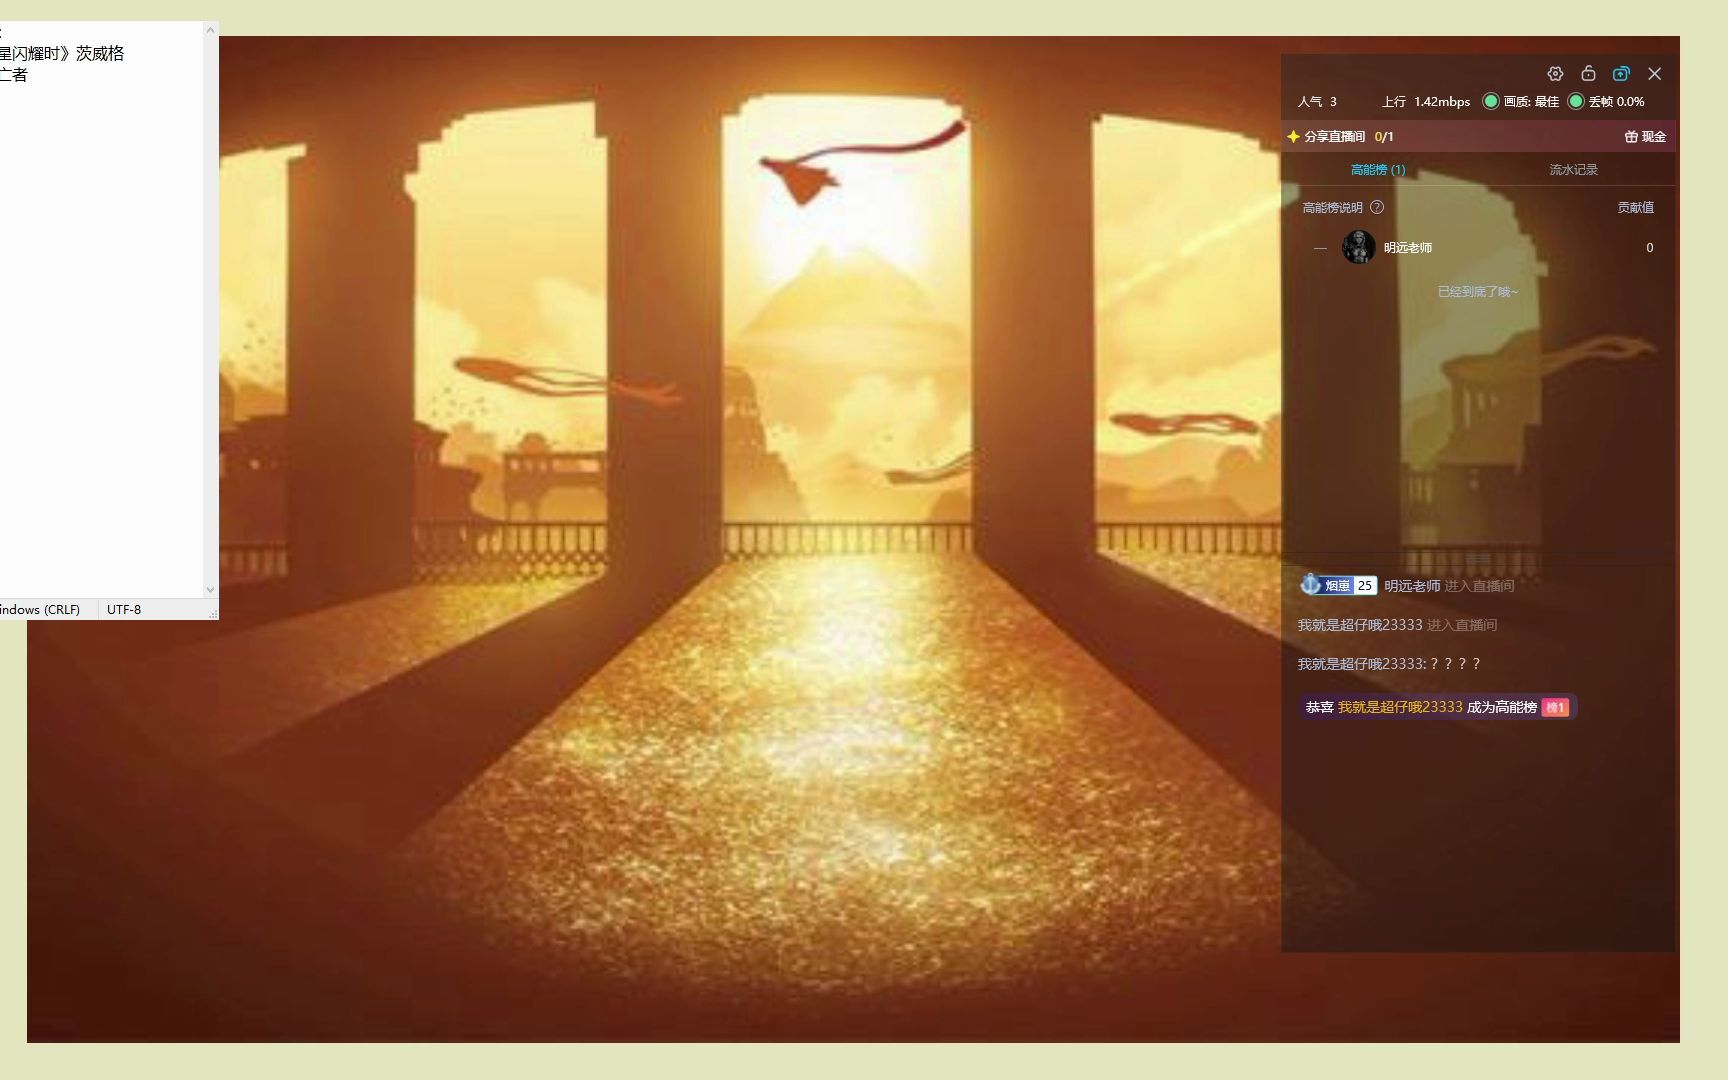1728x1080 pixels.
Task: Open 高能榜说明 question mark help
Action: pos(1377,207)
